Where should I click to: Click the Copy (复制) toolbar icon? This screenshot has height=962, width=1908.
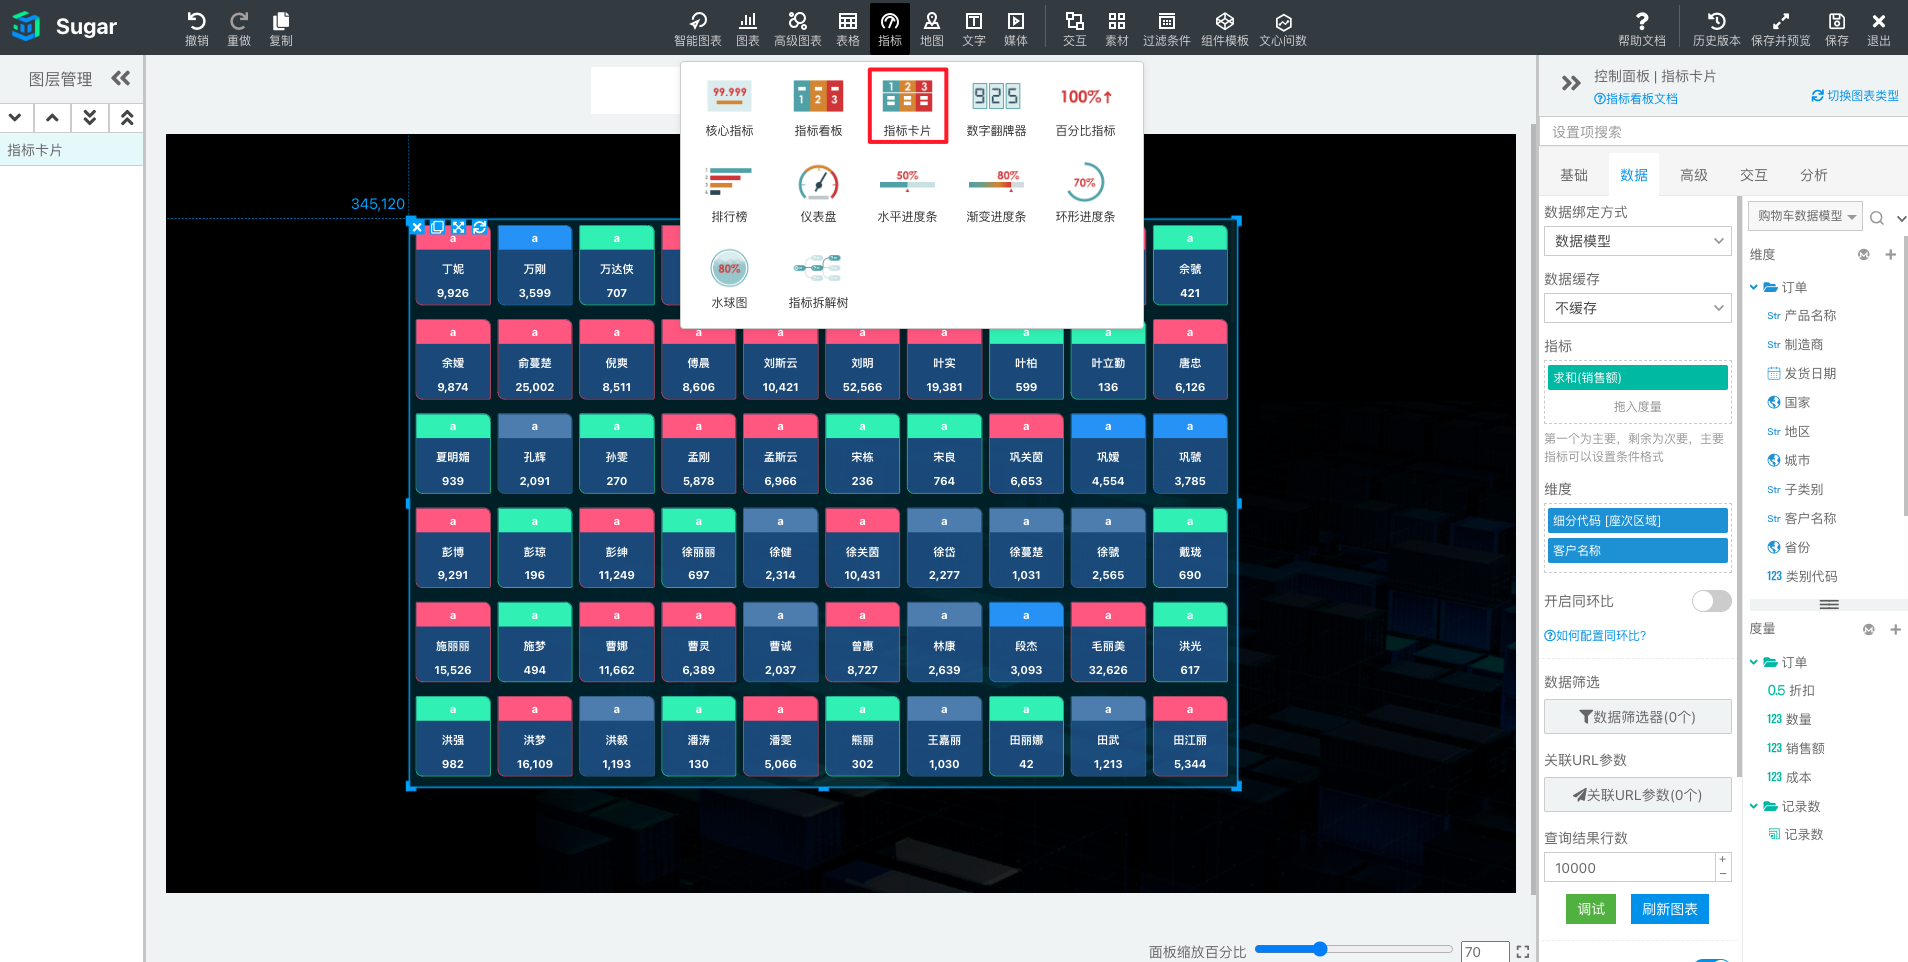pos(280,28)
